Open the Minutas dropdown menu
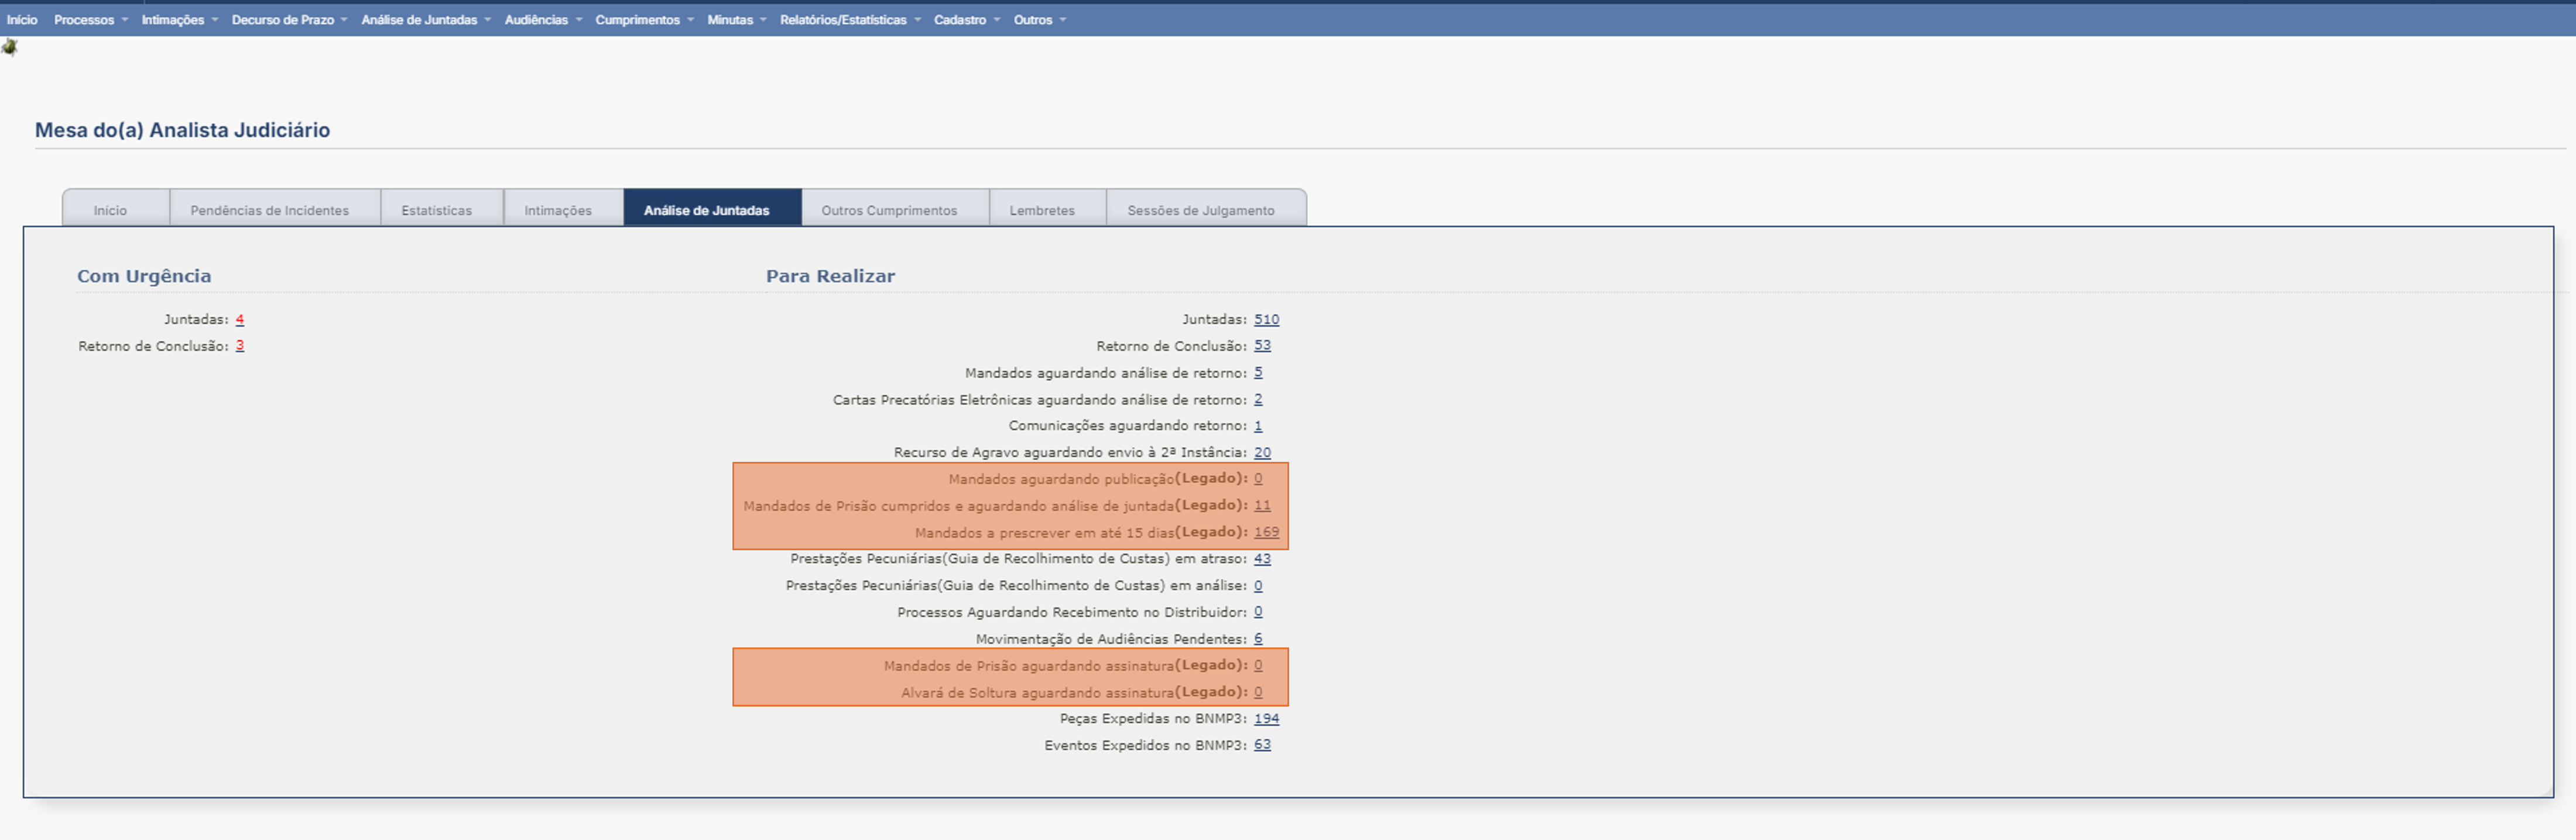The image size is (2576, 840). pyautogui.click(x=737, y=20)
